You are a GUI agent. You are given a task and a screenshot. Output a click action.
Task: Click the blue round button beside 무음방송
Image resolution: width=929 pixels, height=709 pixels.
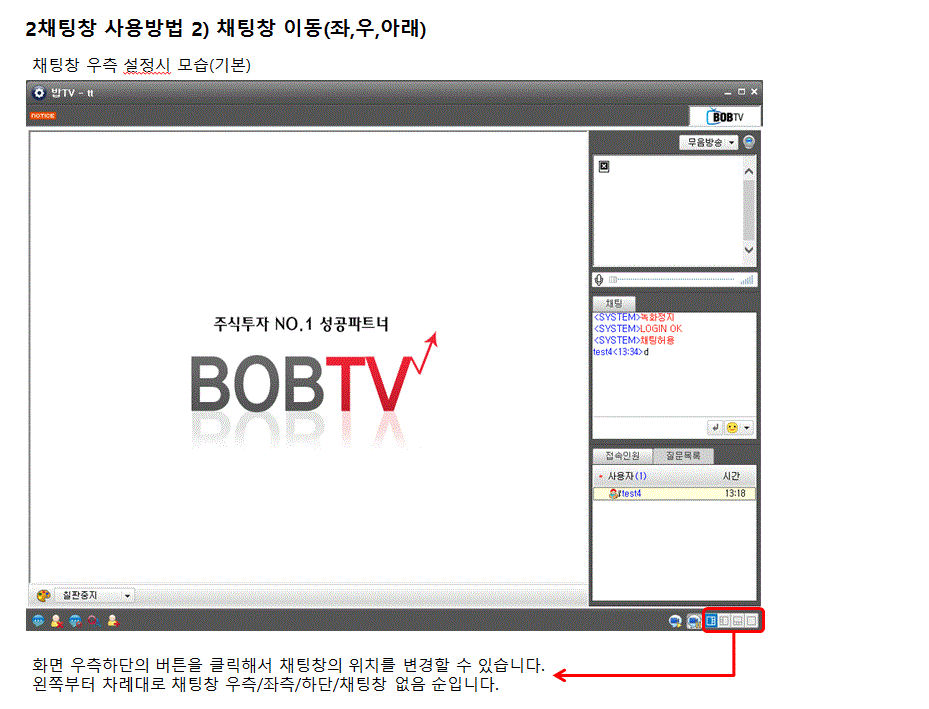(x=749, y=142)
